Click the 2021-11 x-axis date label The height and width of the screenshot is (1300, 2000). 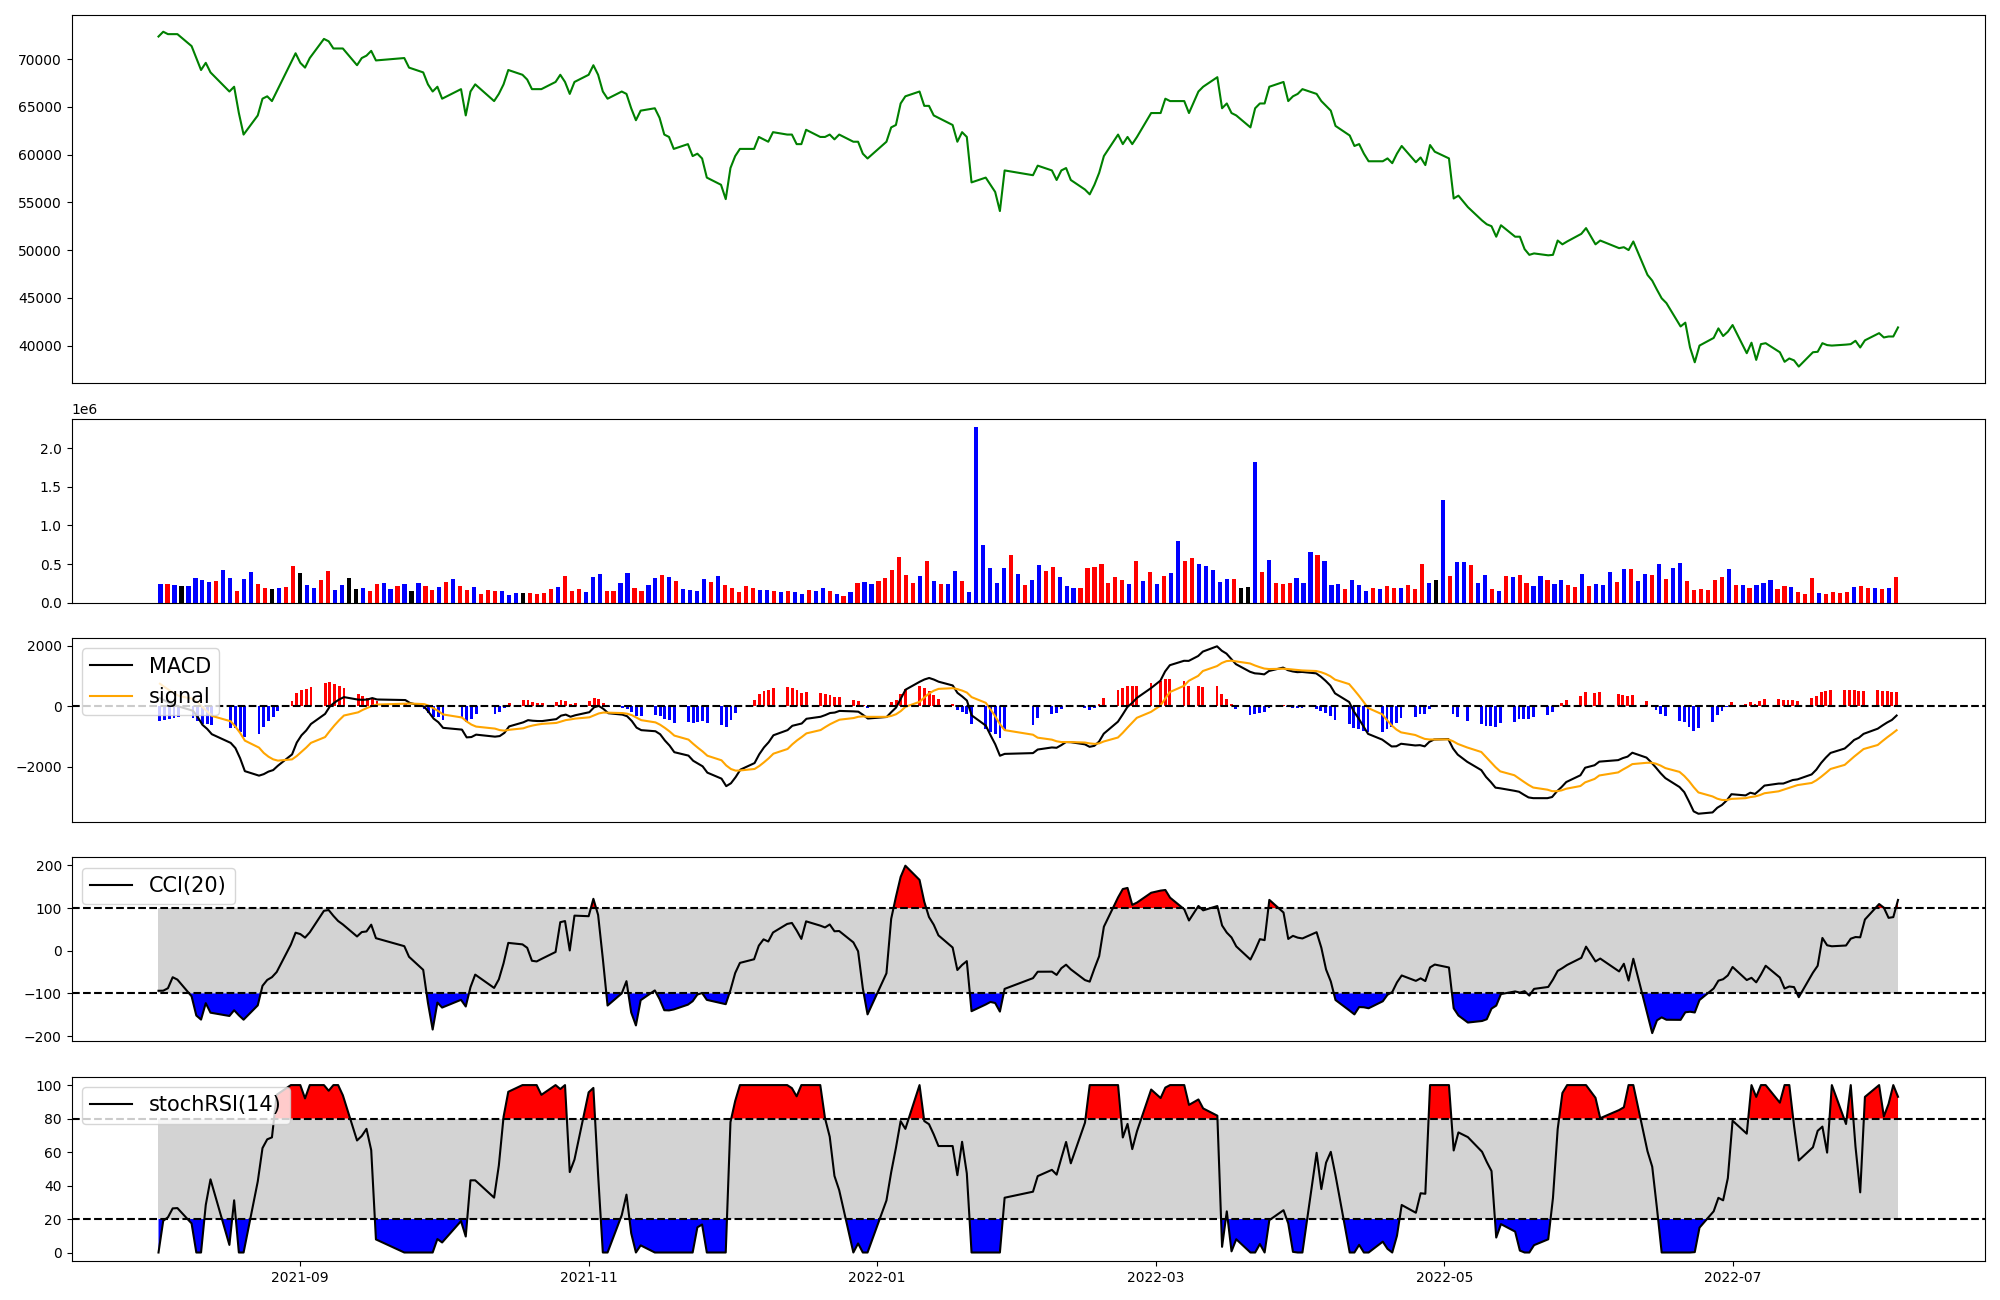coord(589,1277)
